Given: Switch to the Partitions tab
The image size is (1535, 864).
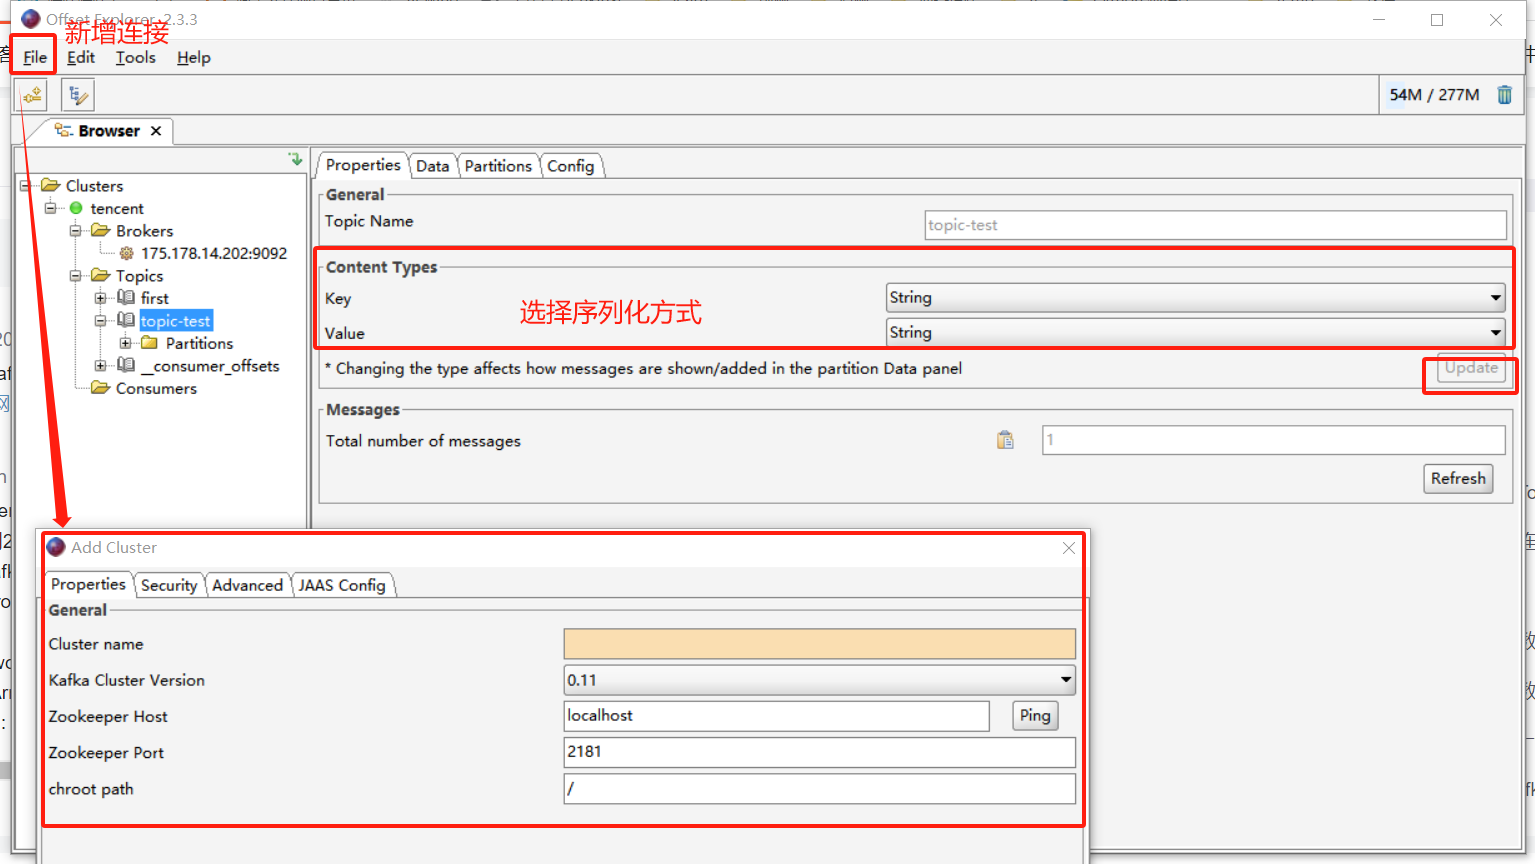Looking at the screenshot, I should coord(498,166).
